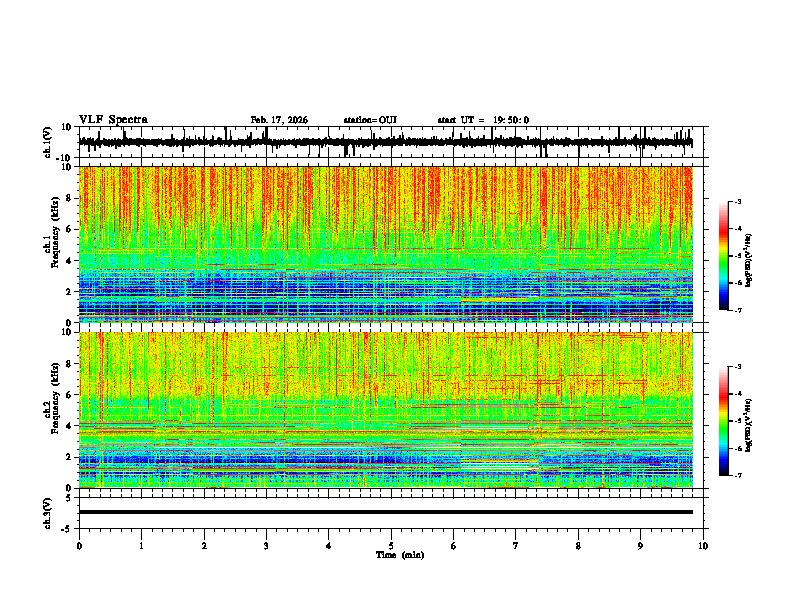Click the '-7' tick on ch.2 color bar

point(738,476)
